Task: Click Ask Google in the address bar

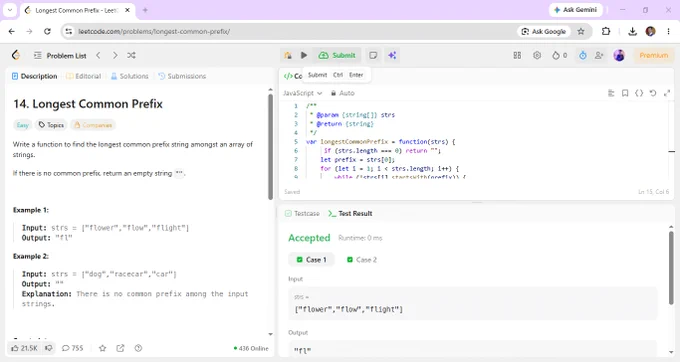Action: click(x=543, y=31)
